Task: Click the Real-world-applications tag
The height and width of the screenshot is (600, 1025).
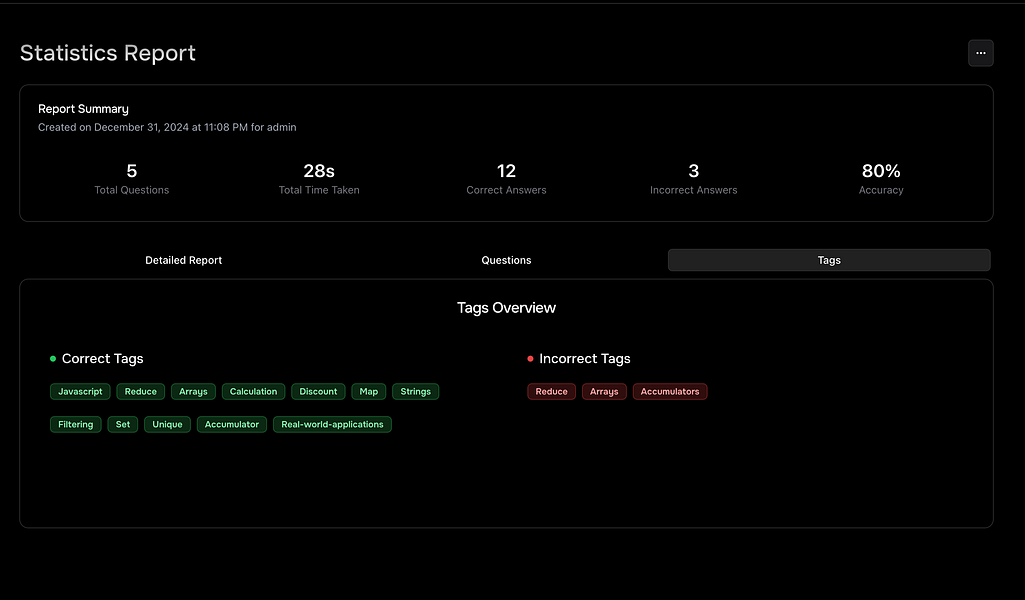Action: coord(332,424)
